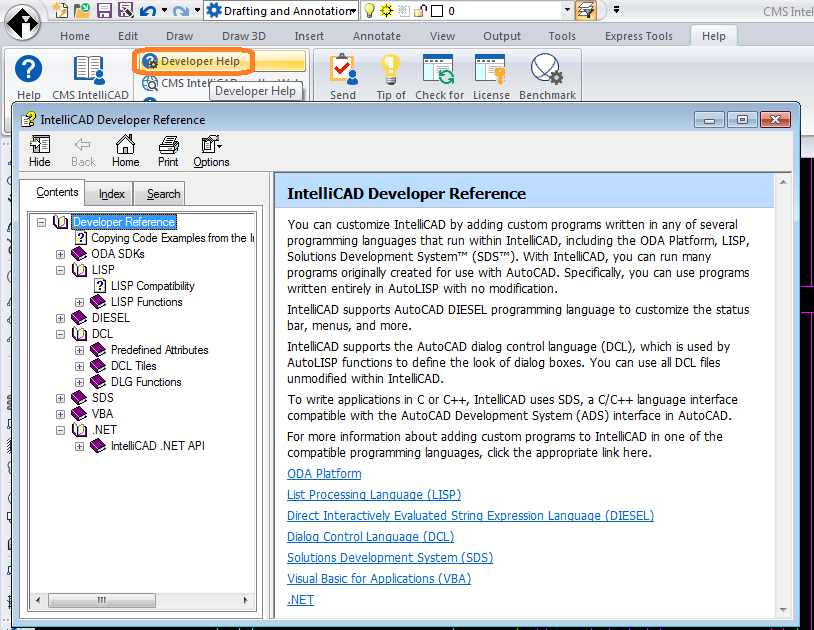Viewport: 814px width, 630px height.
Task: Click the New drawing icon in quick access toolbar
Action: 60,10
